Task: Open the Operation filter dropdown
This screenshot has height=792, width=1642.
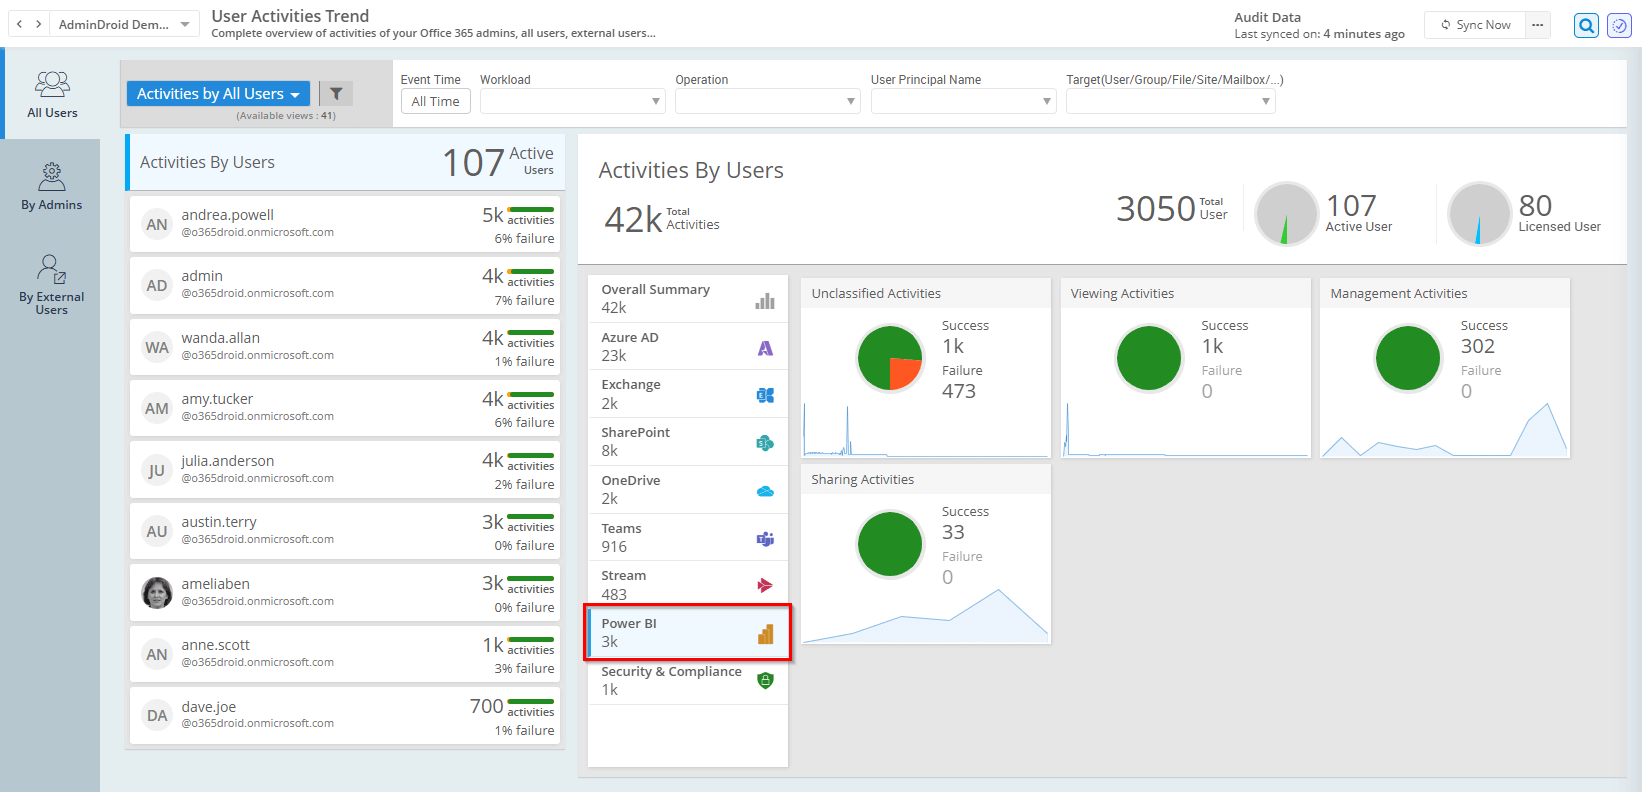Action: point(767,101)
